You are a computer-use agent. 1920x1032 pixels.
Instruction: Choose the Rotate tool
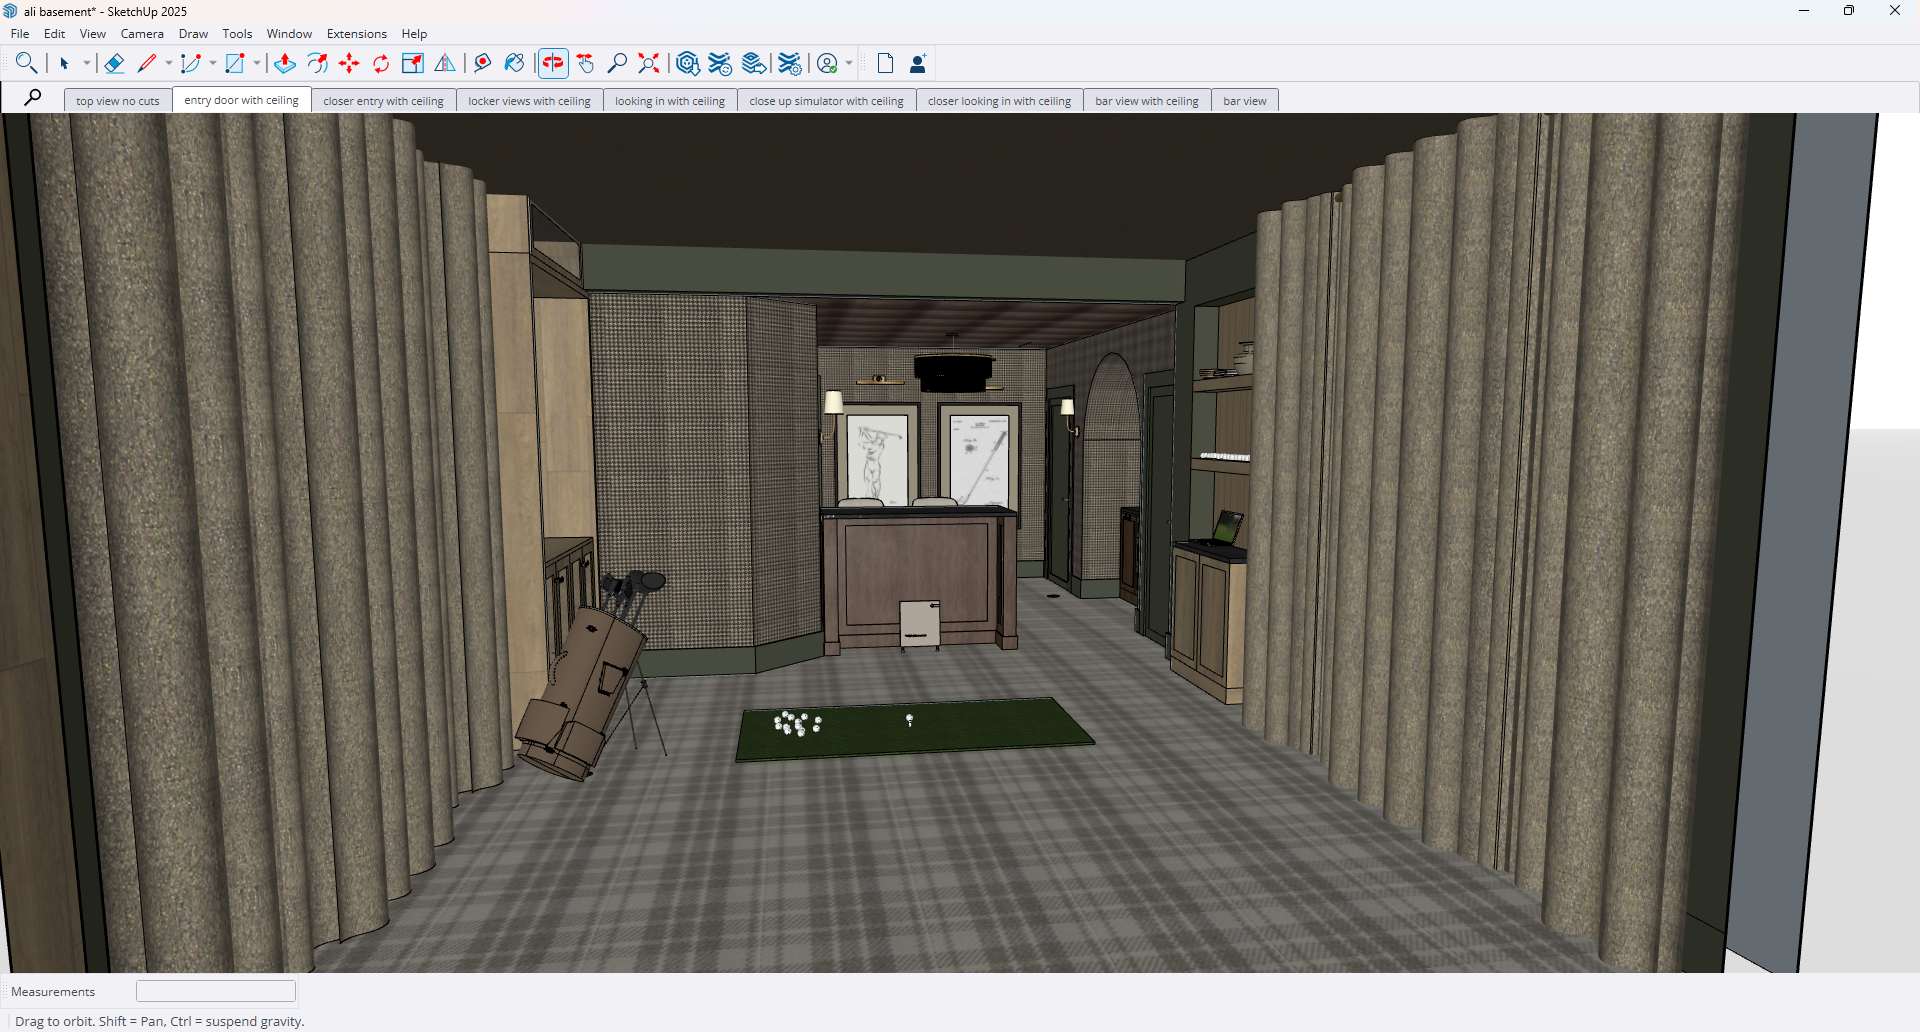(x=381, y=64)
